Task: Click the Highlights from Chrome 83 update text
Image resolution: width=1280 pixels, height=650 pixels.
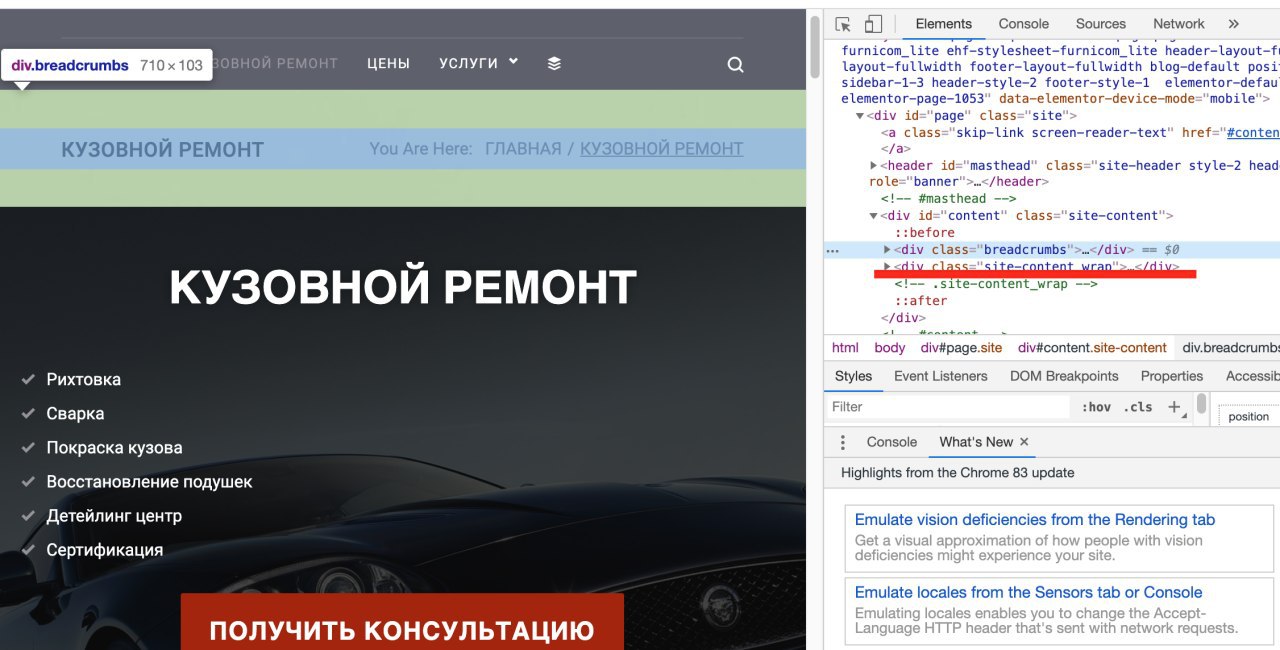Action: [957, 473]
